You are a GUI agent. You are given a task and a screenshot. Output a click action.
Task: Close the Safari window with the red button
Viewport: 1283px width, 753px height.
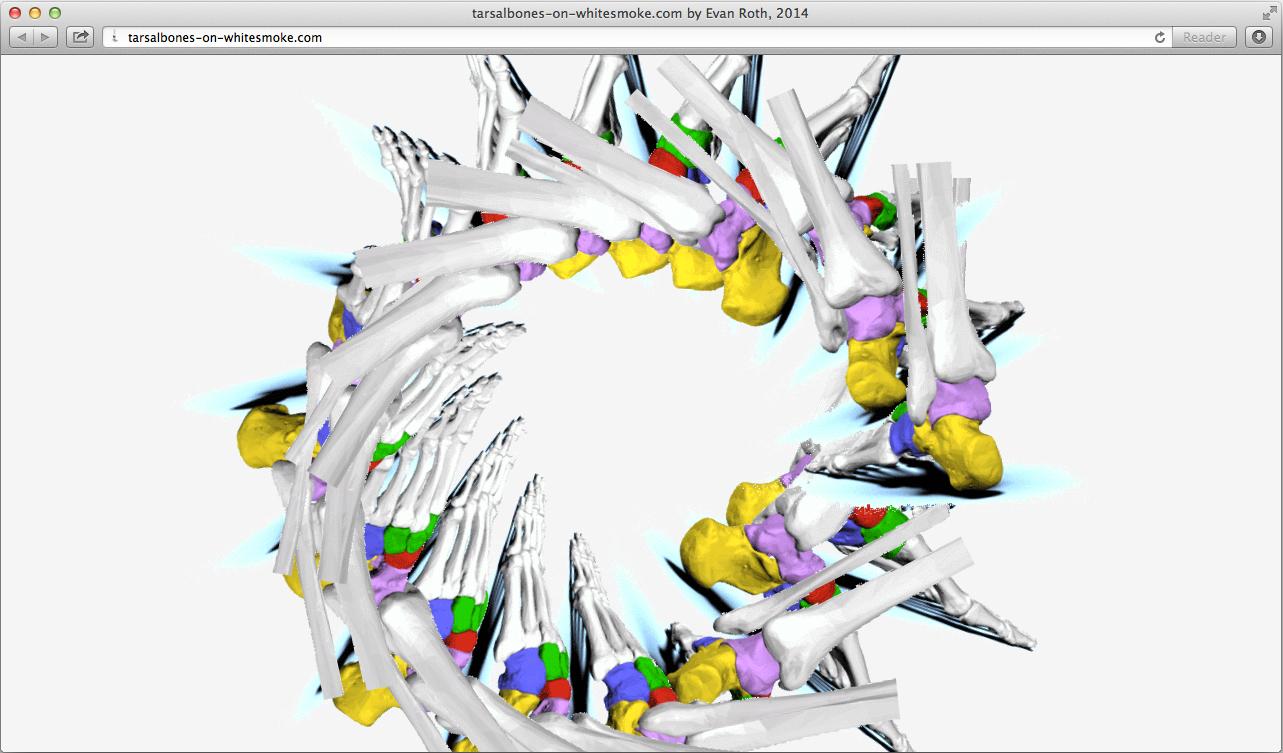point(15,13)
